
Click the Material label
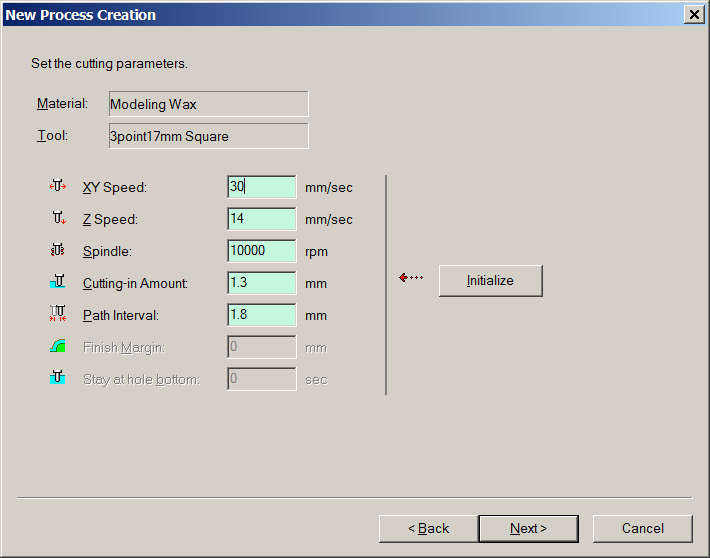(62, 104)
